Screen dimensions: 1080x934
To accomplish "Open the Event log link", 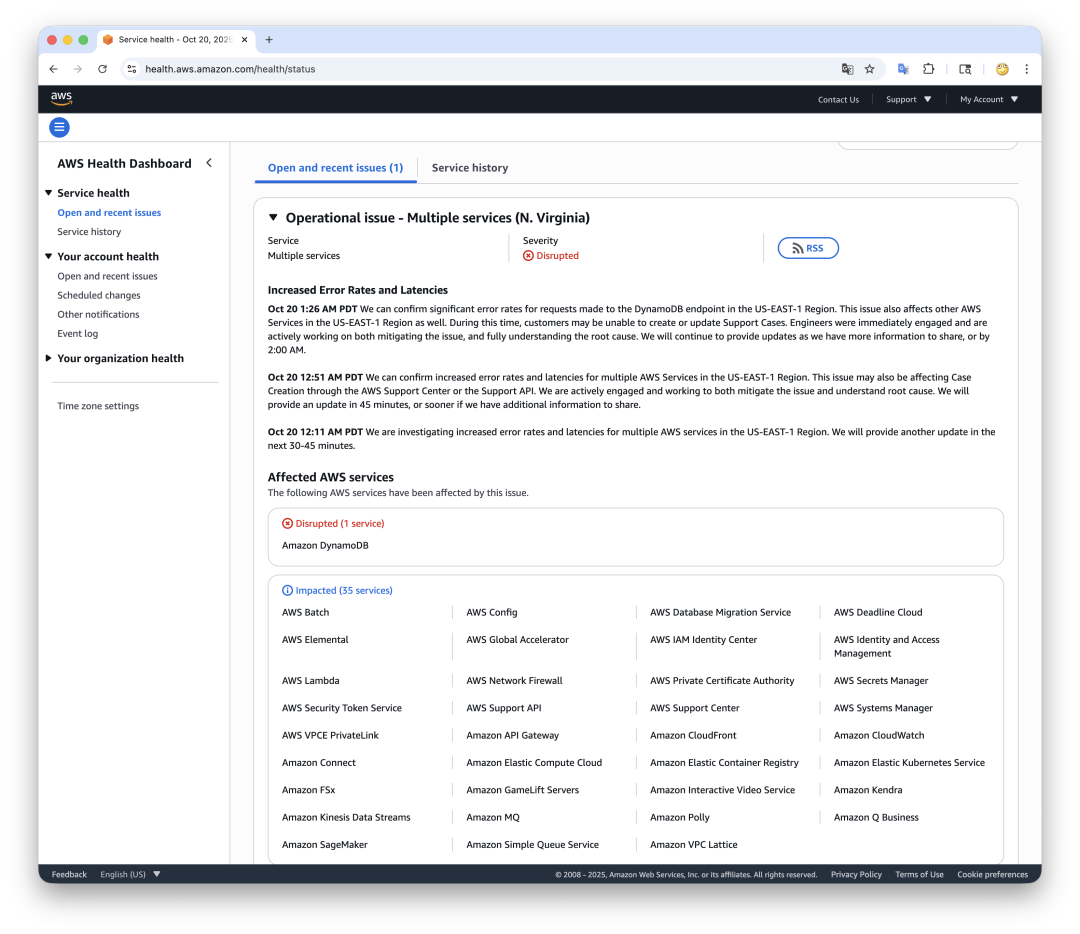I will [x=77, y=334].
